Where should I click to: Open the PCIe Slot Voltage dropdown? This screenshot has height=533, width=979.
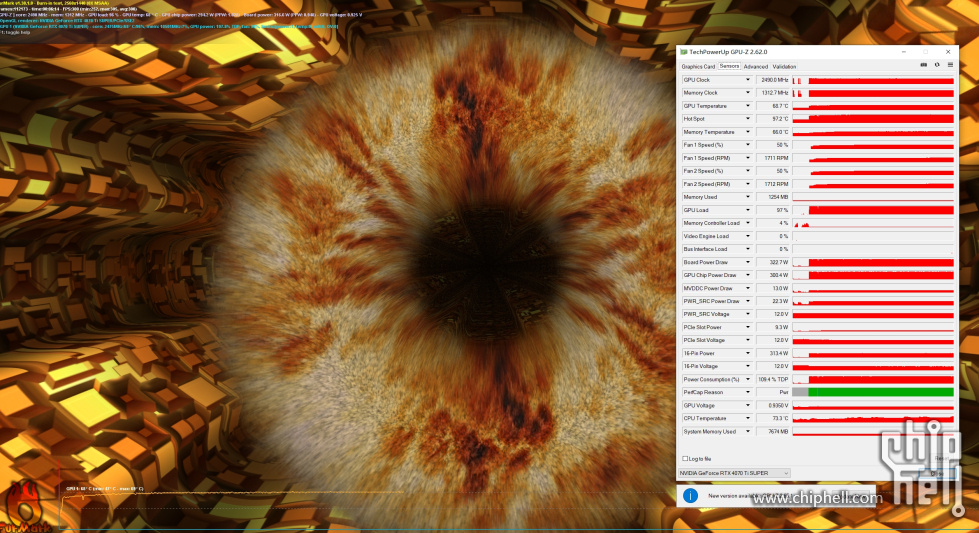click(x=747, y=340)
